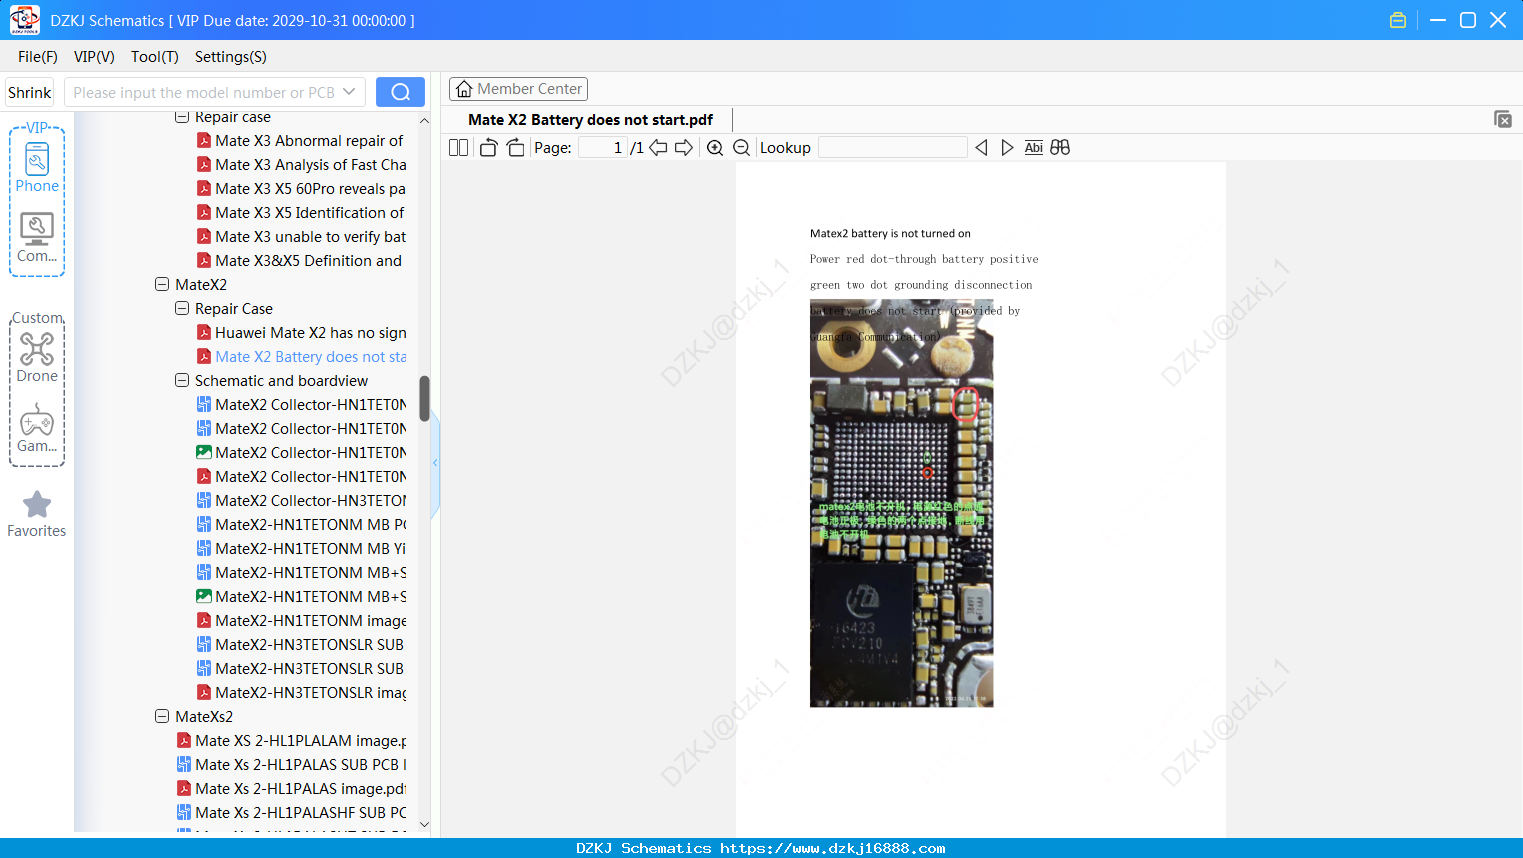Viewport: 1523px width, 858px height.
Task: Toggle the Abi match-word option
Action: click(1034, 148)
